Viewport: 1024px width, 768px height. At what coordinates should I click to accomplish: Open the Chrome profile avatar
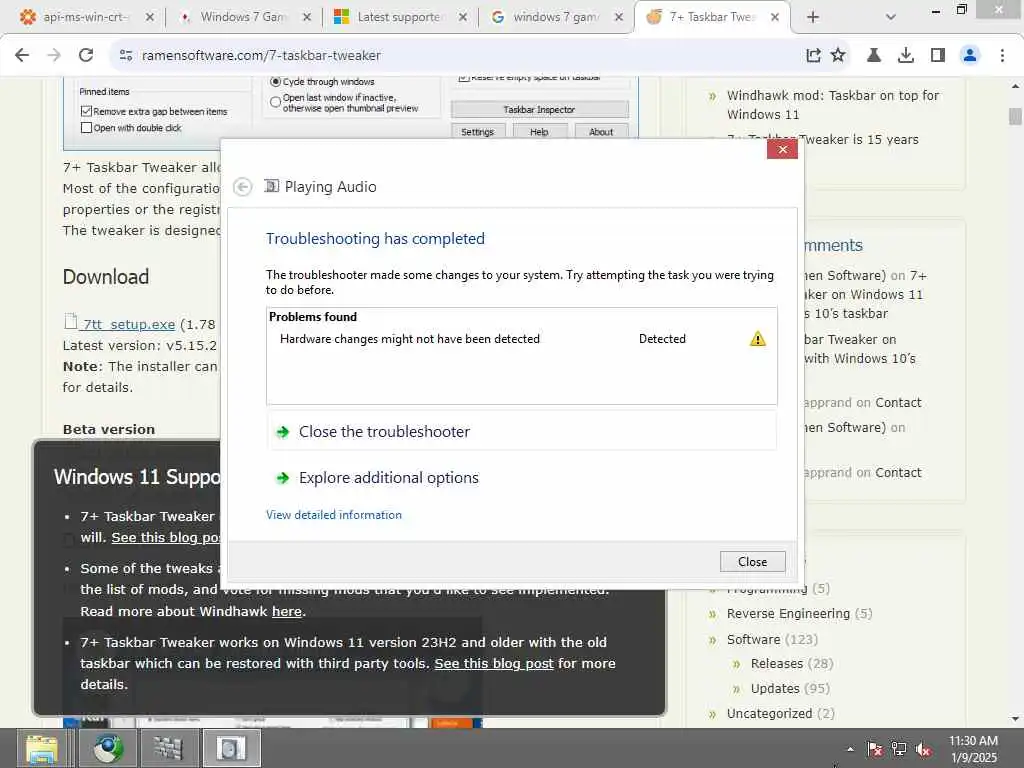pyautogui.click(x=970, y=56)
